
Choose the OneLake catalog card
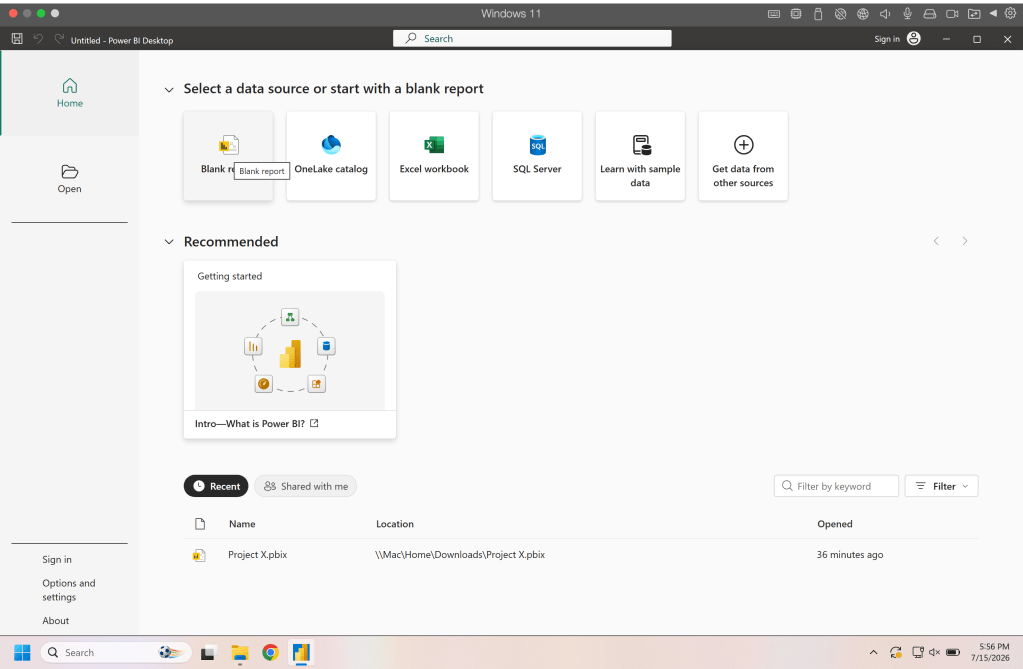(x=331, y=155)
